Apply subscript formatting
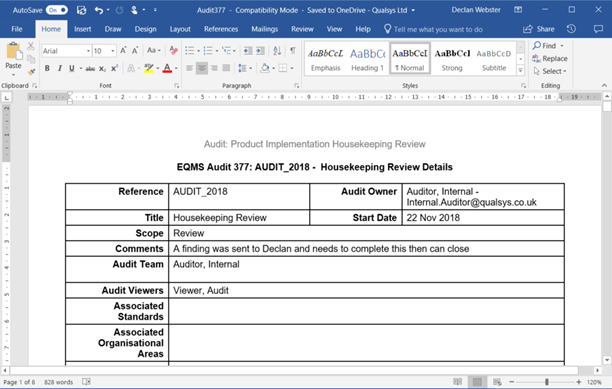Screen dimensions: 612x389 click(102, 69)
